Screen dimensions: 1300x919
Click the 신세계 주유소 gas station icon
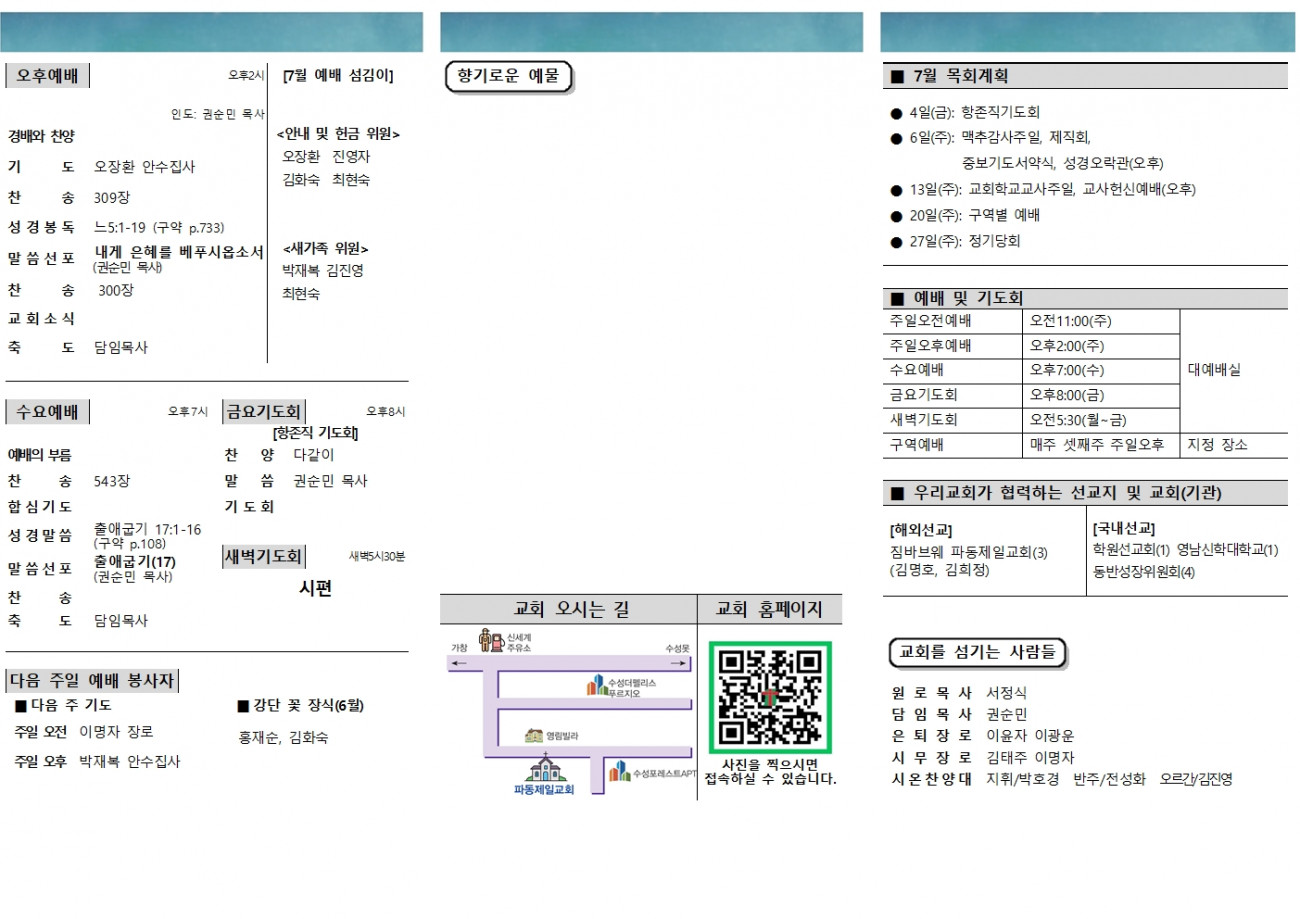(x=491, y=640)
